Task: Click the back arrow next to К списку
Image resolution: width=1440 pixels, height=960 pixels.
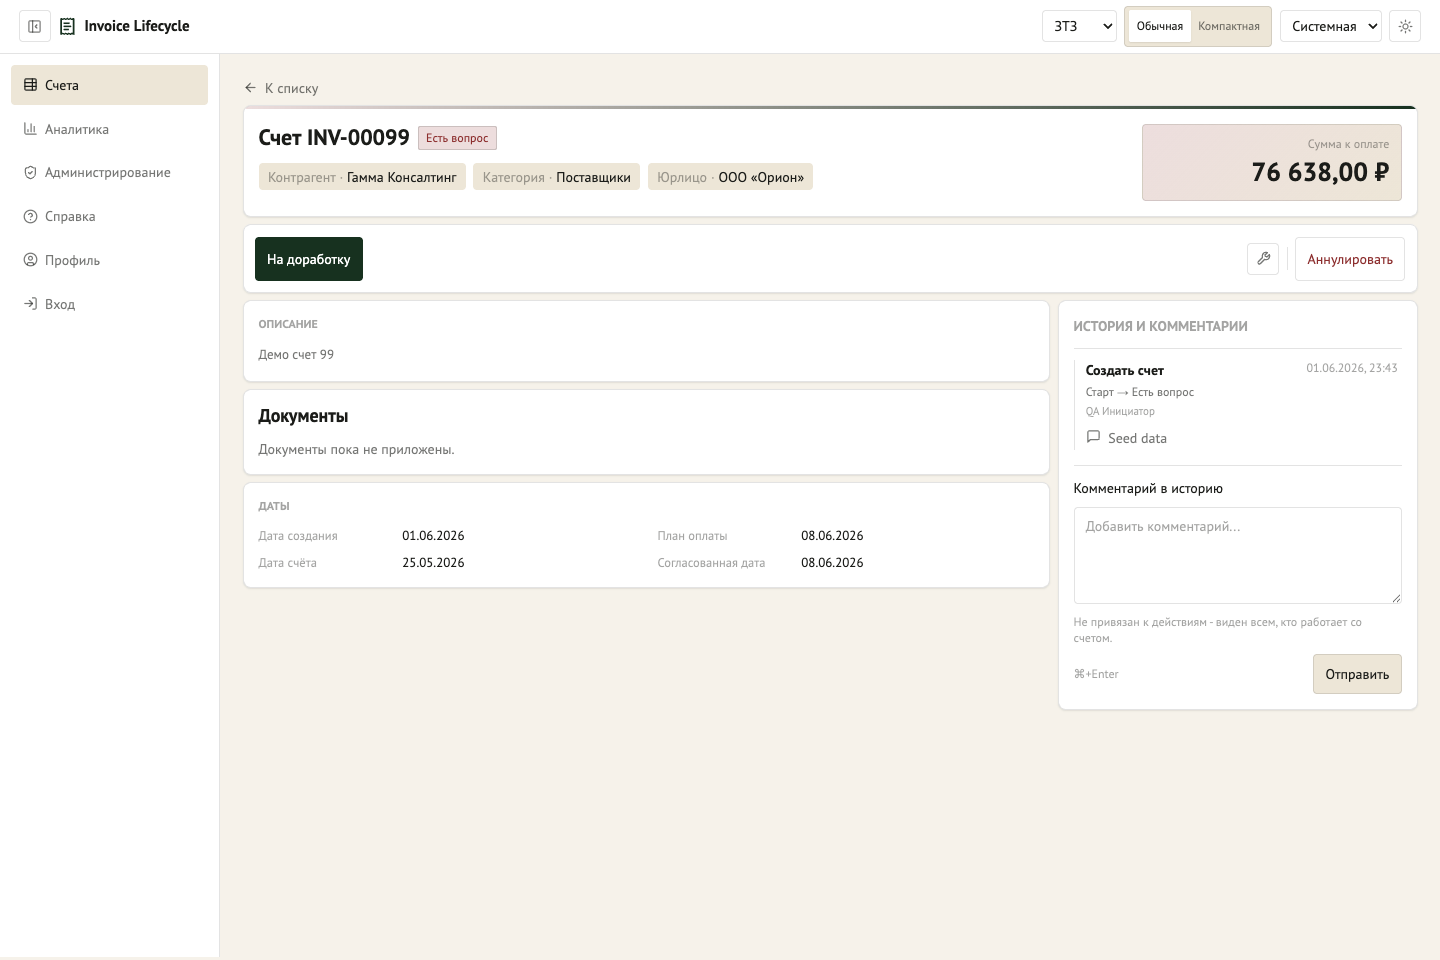Action: pos(250,88)
